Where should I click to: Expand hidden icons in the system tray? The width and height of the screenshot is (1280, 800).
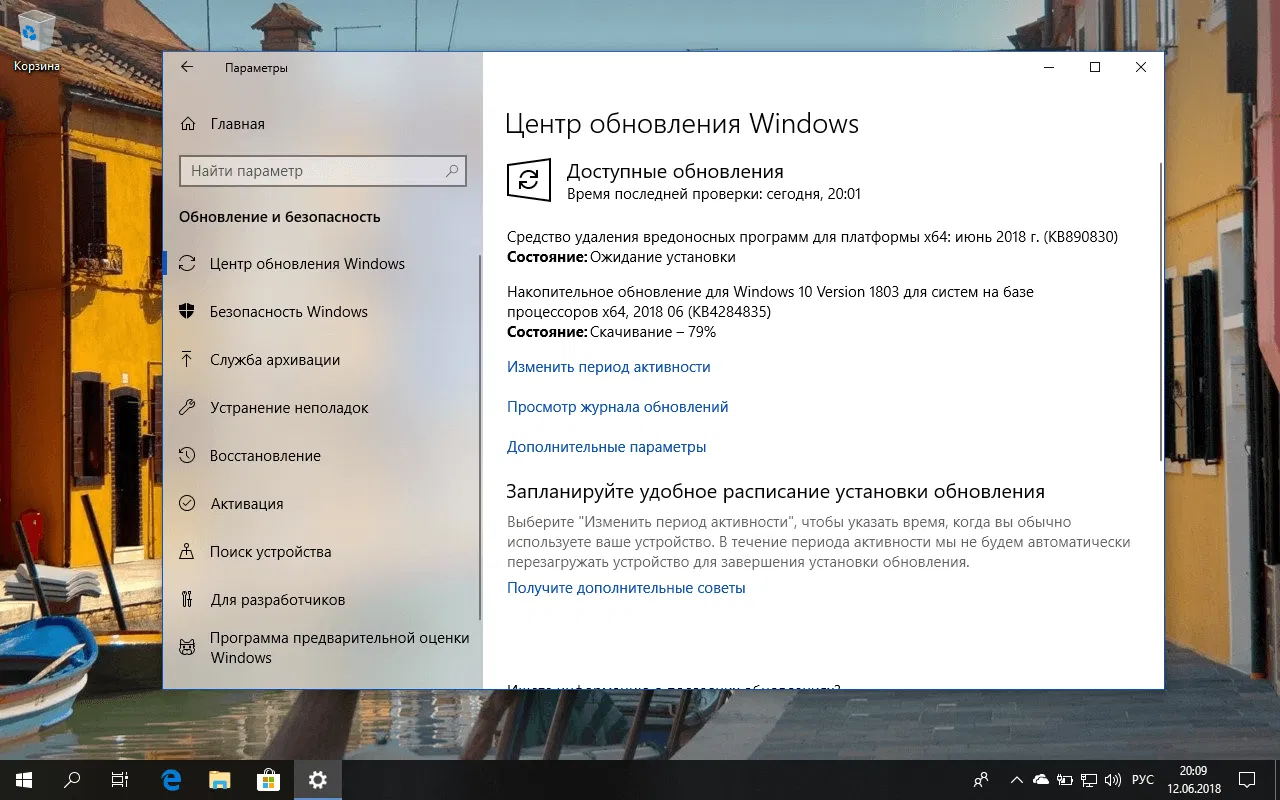click(x=1016, y=779)
